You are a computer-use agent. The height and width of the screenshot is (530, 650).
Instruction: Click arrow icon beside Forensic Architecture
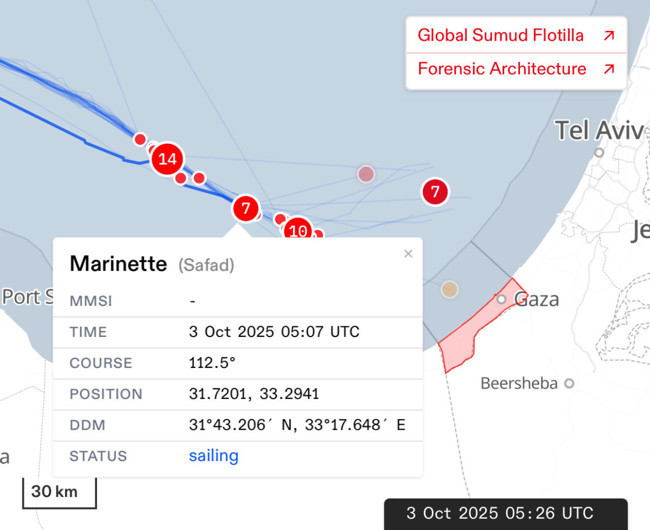tap(608, 70)
